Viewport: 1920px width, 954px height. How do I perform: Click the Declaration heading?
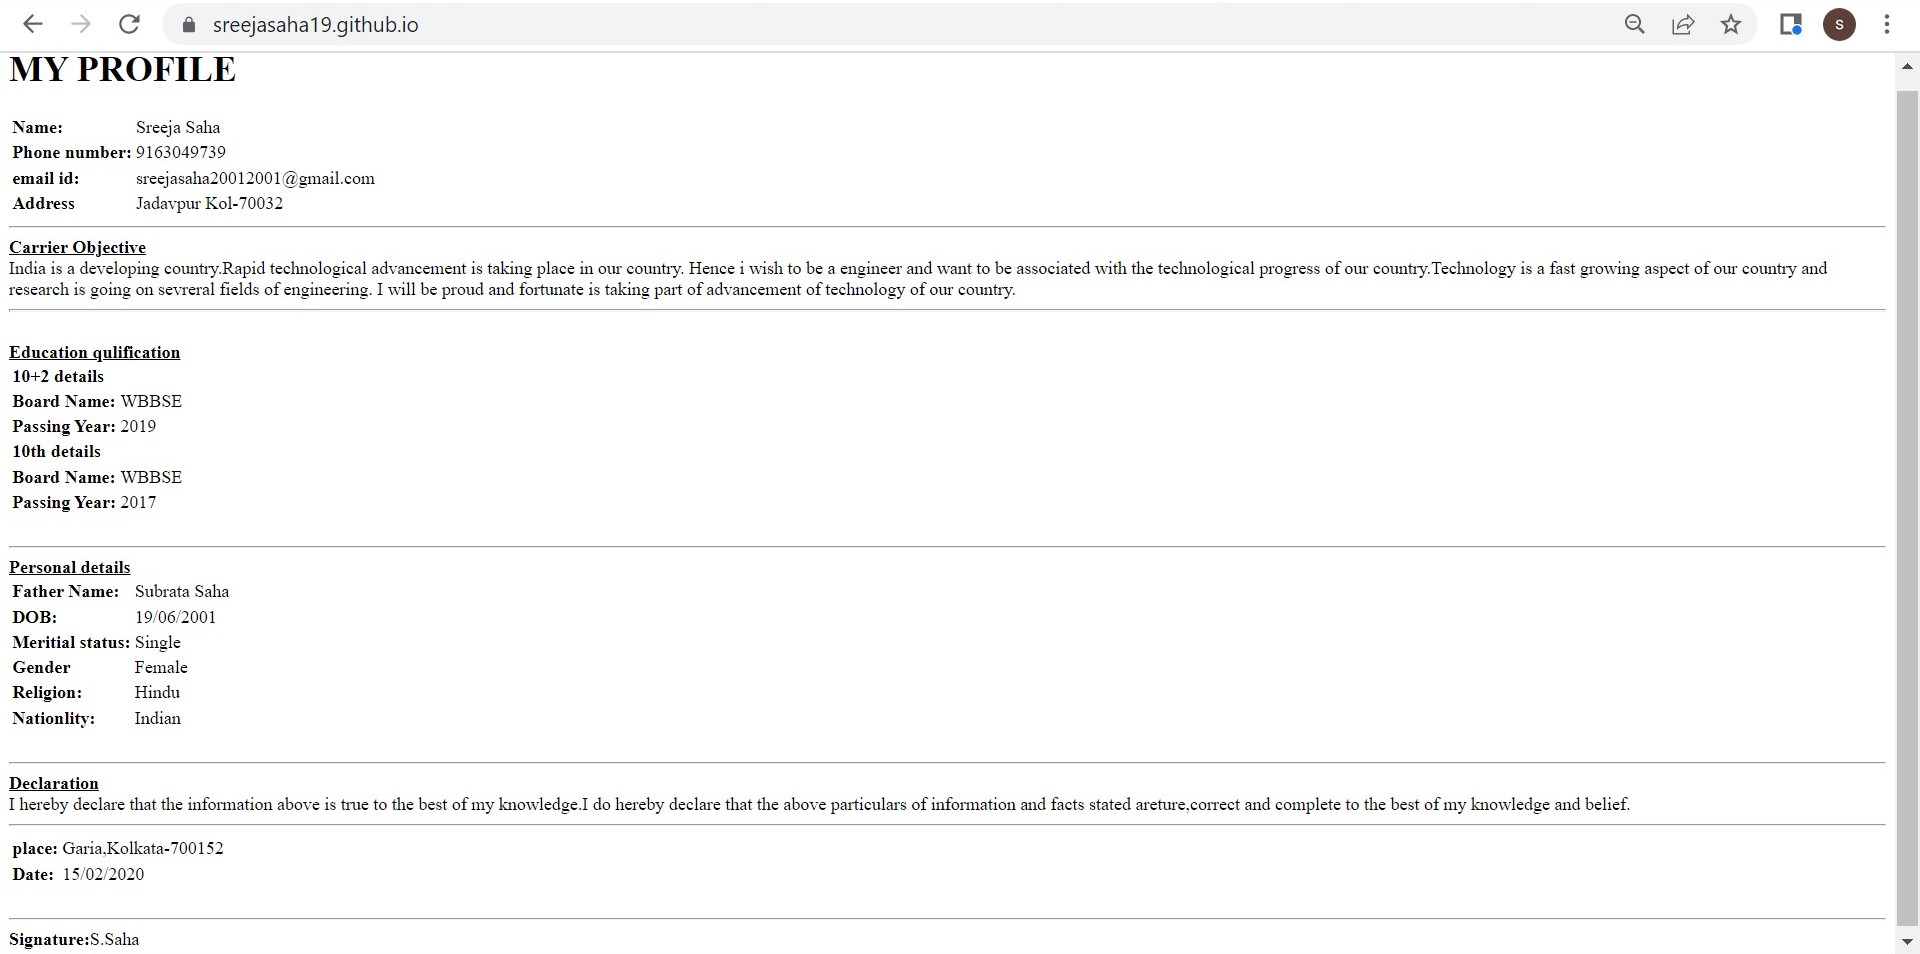54,783
